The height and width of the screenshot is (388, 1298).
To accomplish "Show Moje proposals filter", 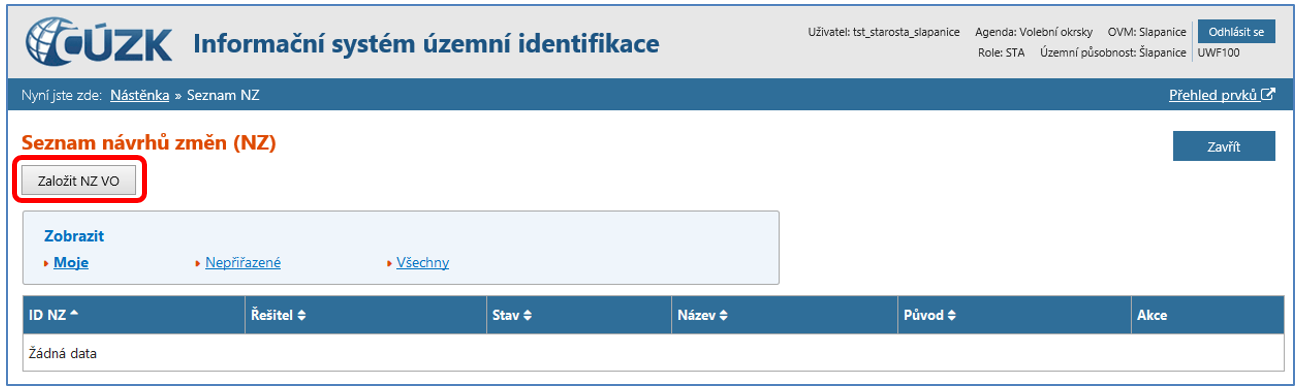I will click(70, 263).
